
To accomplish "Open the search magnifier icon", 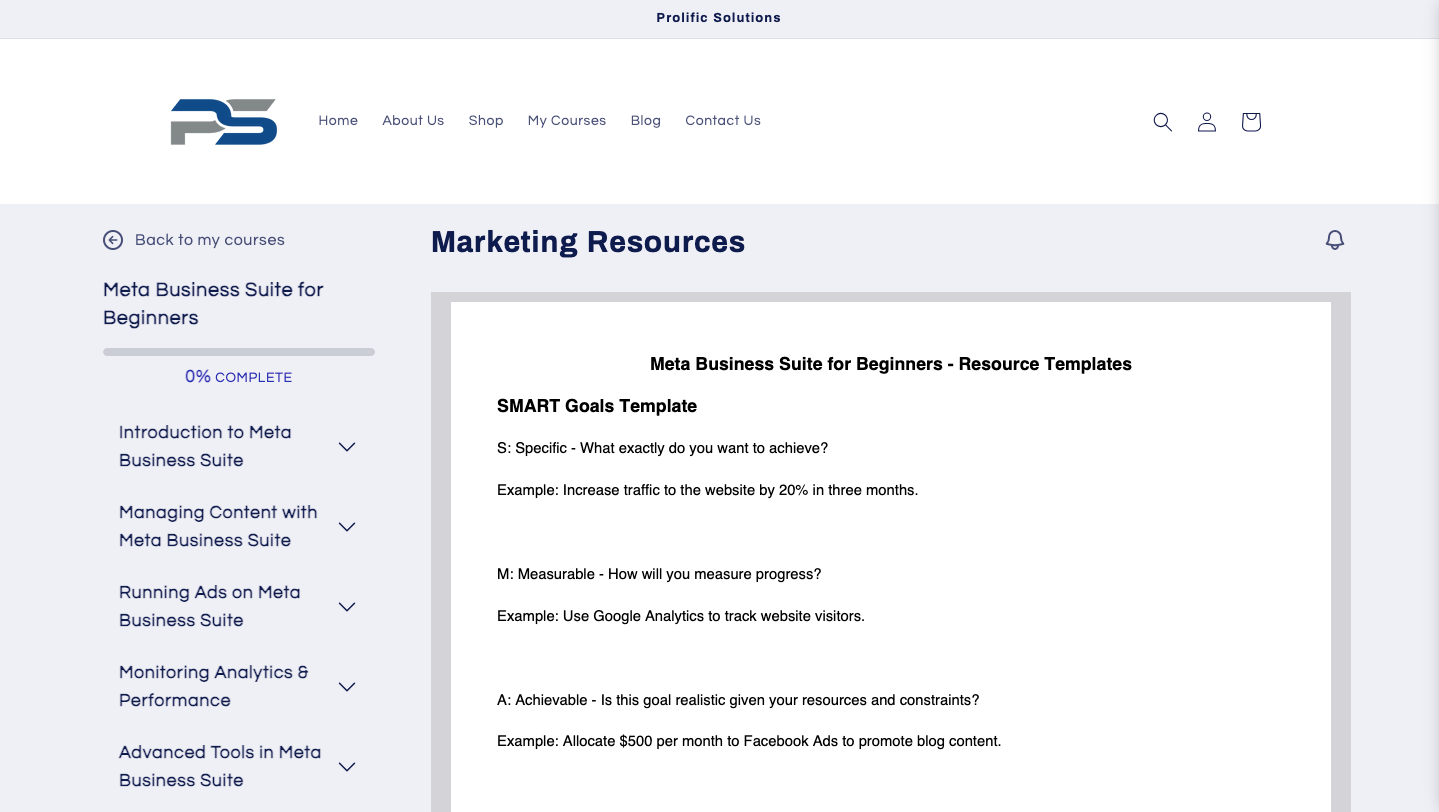I will point(1162,122).
